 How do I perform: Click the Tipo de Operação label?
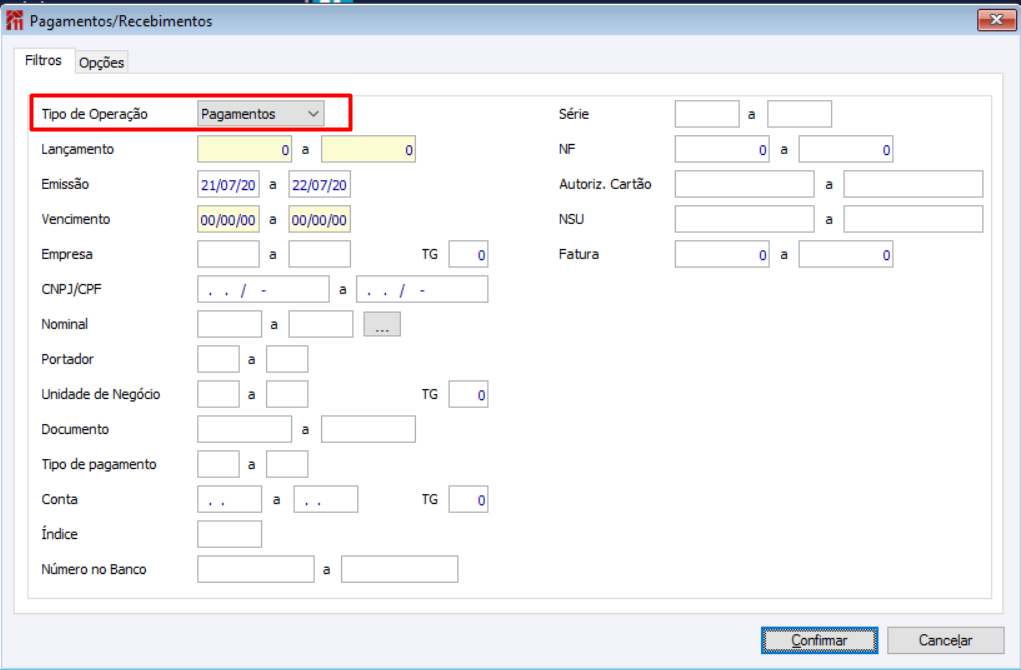point(94,114)
